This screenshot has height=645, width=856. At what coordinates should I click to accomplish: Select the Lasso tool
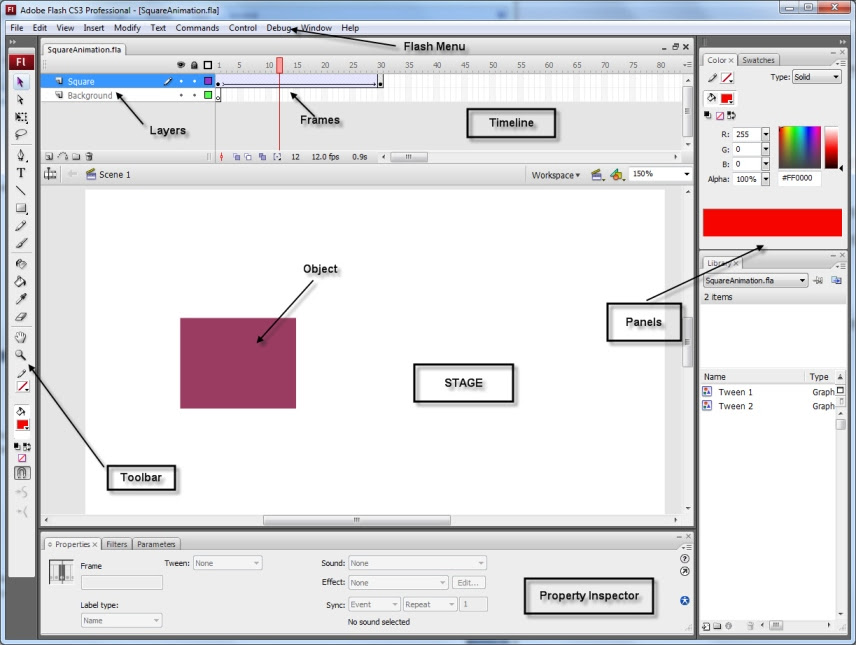(21, 134)
